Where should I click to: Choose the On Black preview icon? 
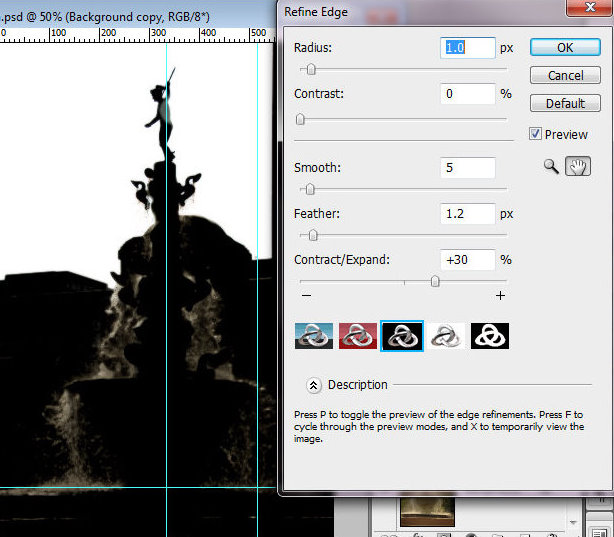402,336
